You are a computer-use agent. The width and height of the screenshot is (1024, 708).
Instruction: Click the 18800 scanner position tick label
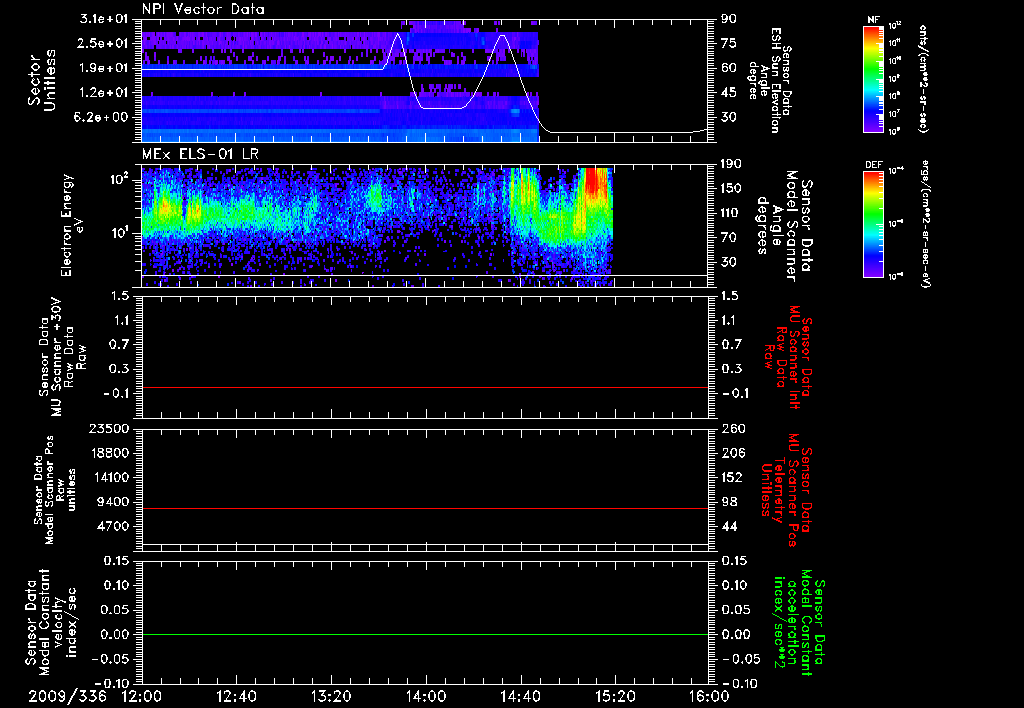108,453
